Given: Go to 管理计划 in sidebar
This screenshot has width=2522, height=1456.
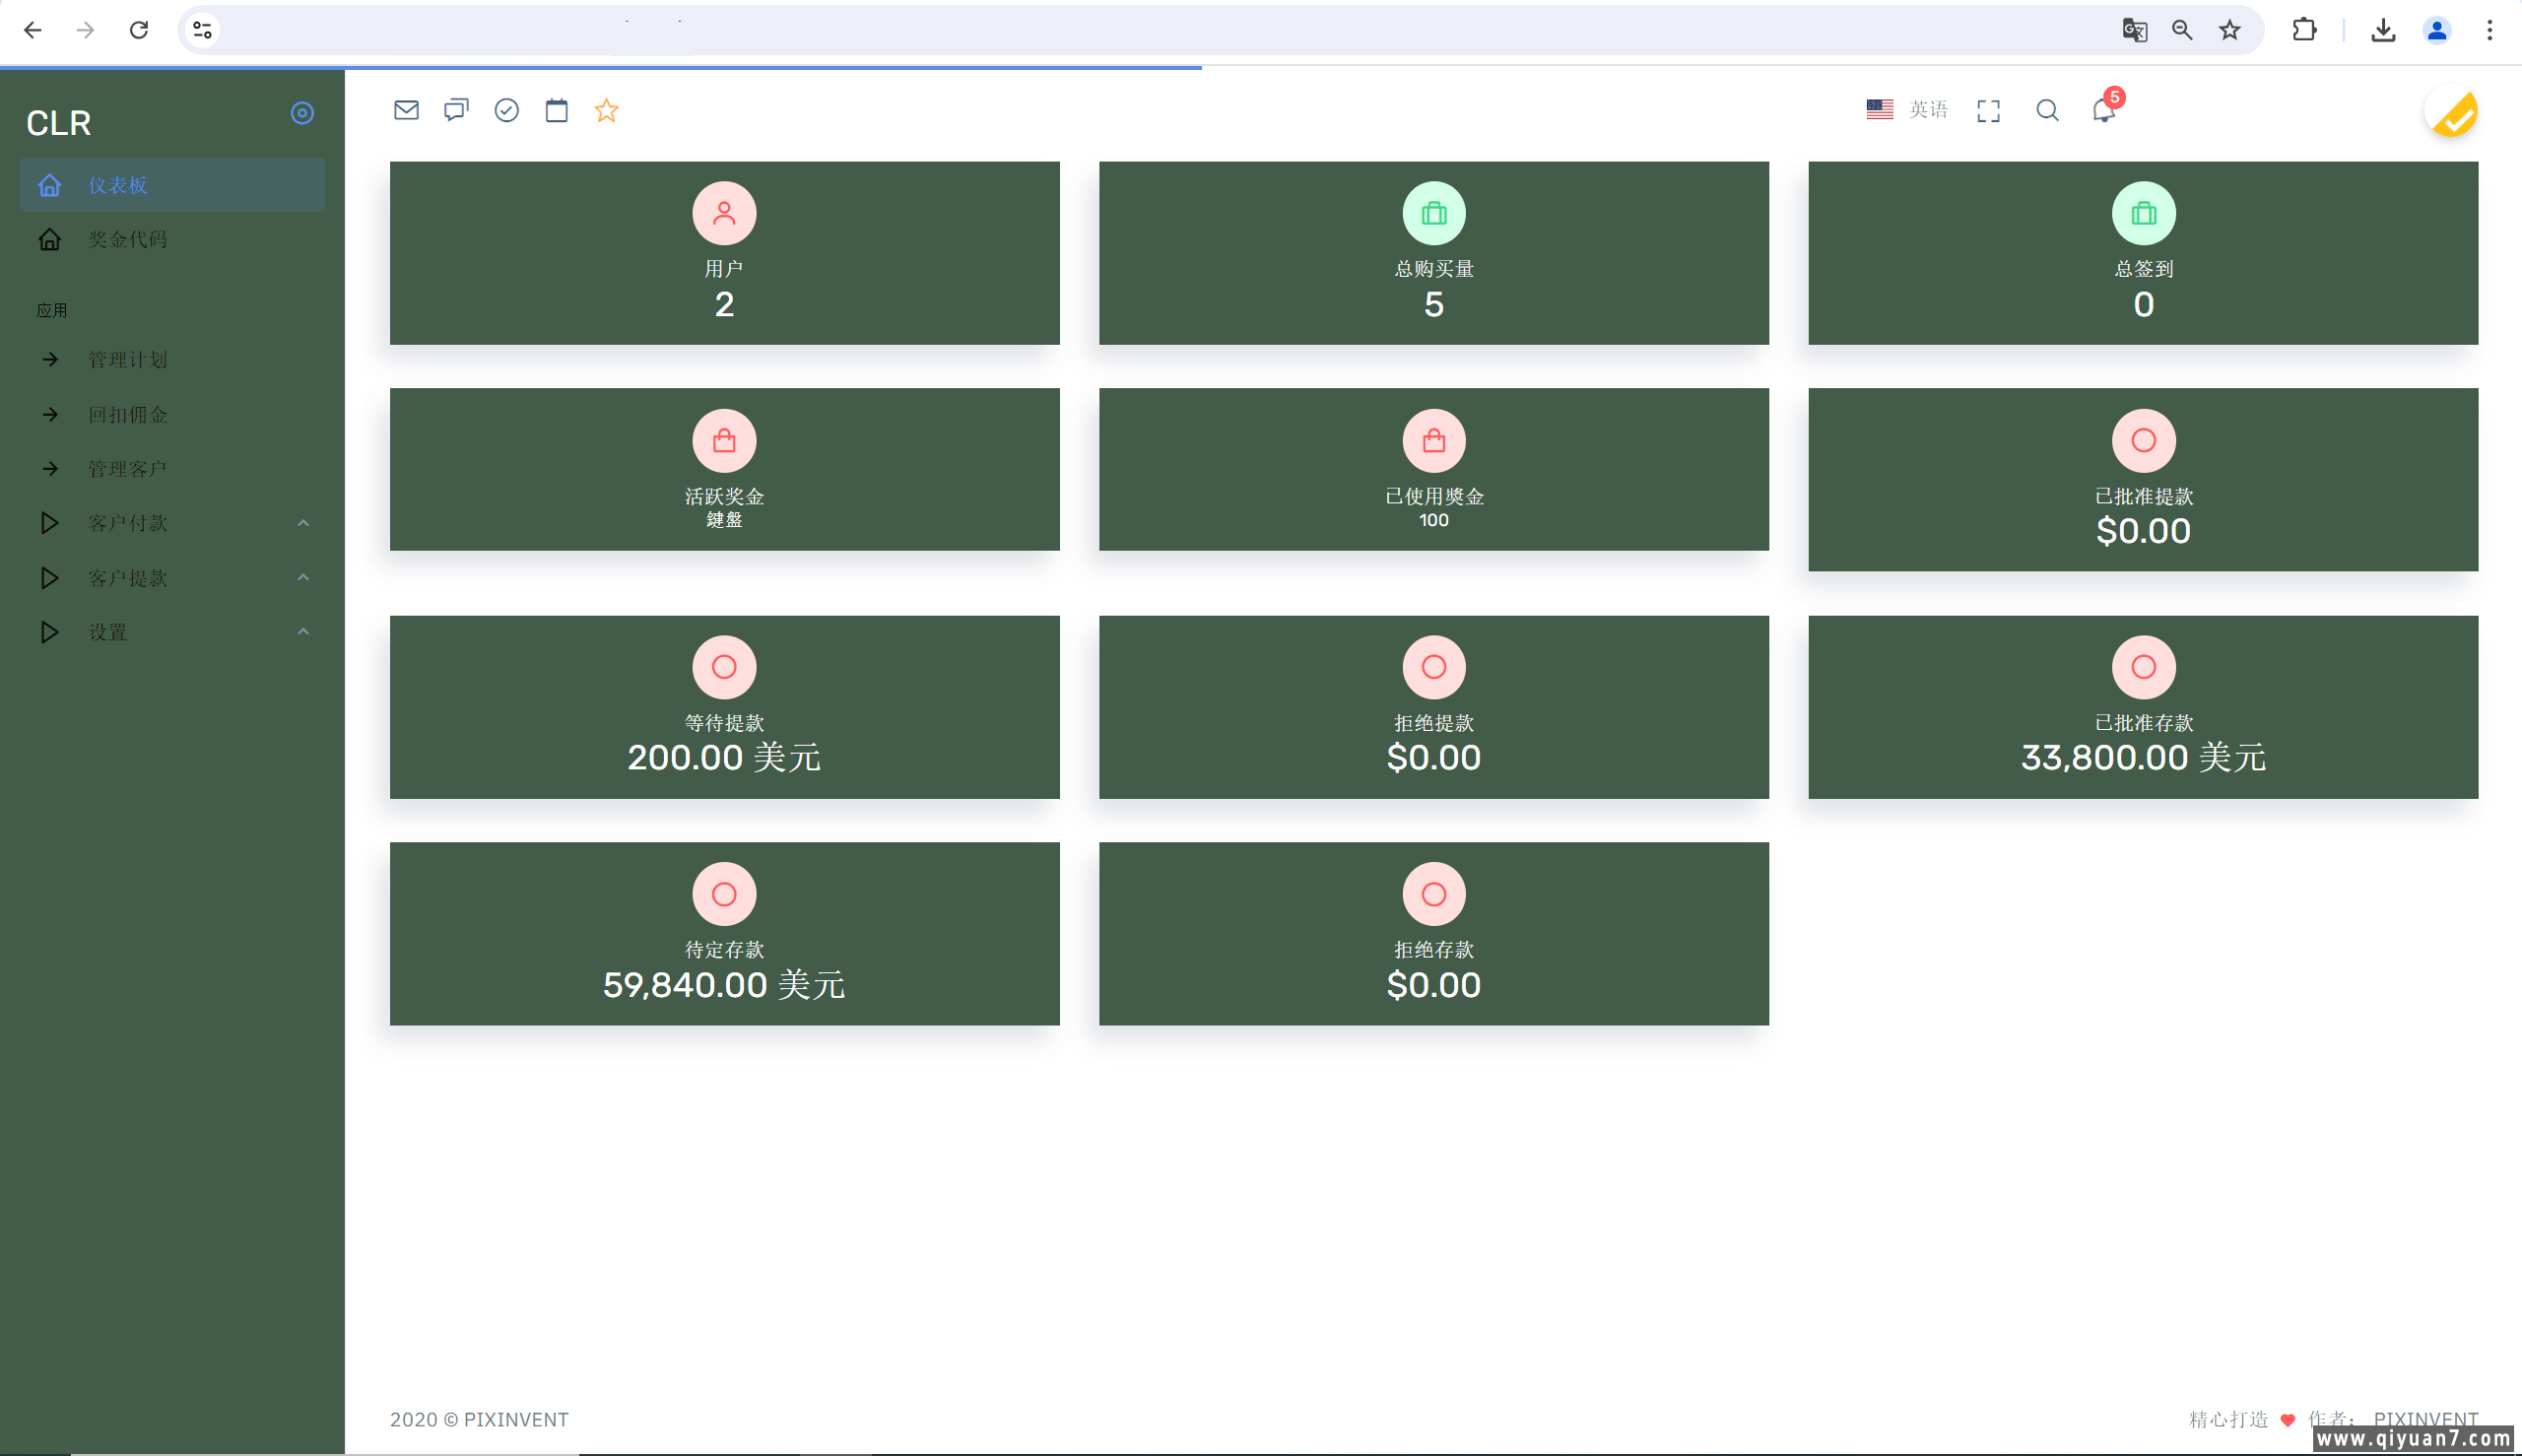Looking at the screenshot, I should [x=127, y=359].
